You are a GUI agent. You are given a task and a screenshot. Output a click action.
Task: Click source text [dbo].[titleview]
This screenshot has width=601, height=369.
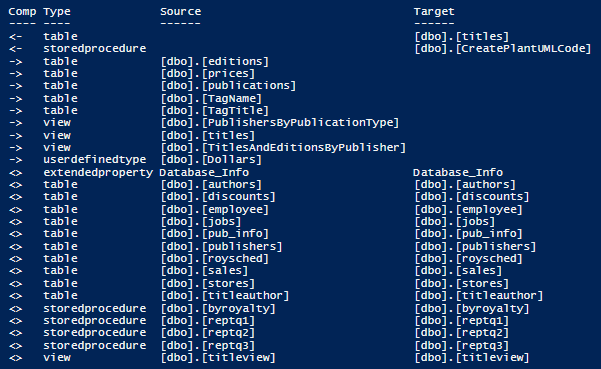(218, 358)
